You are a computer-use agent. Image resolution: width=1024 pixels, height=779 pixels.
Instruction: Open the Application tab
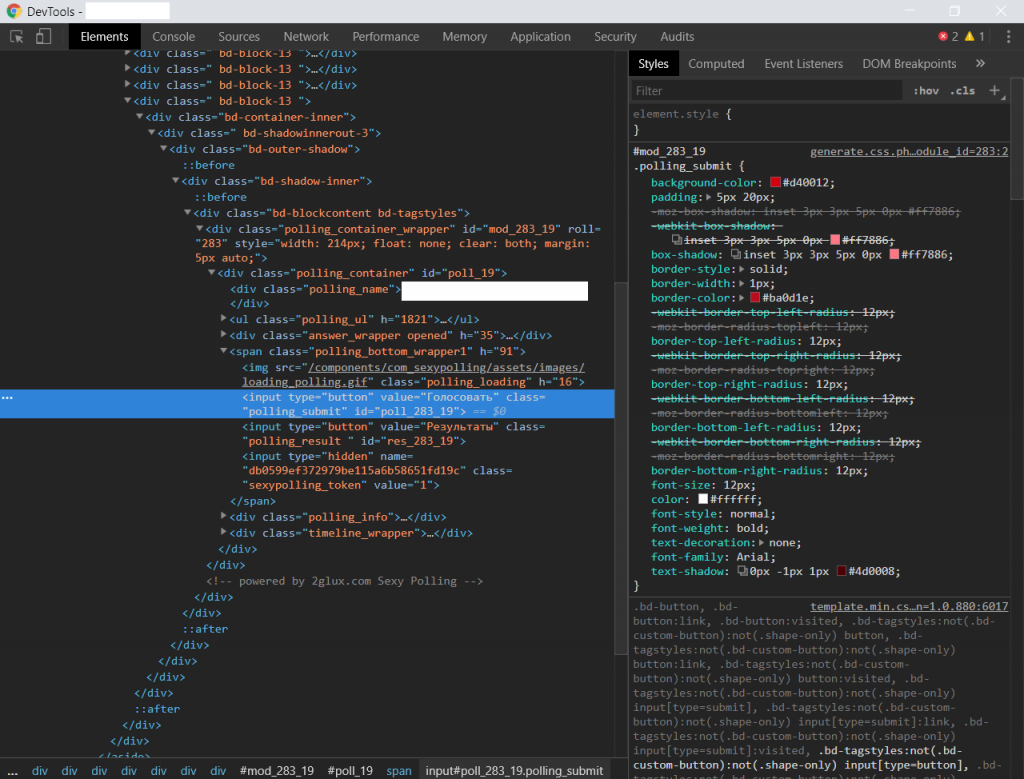[540, 37]
